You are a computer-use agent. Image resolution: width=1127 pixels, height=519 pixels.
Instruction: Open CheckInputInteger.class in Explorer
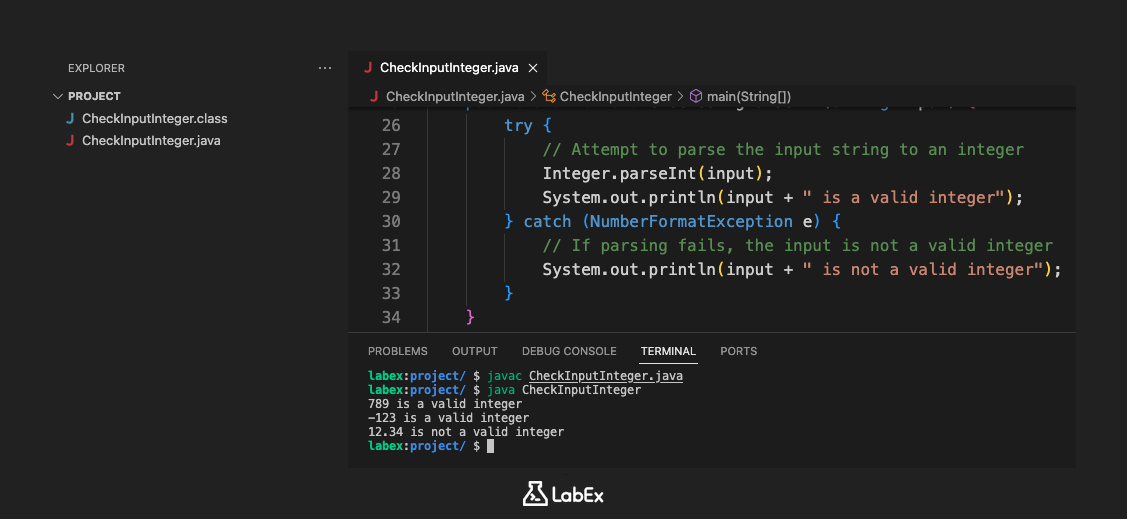point(154,119)
